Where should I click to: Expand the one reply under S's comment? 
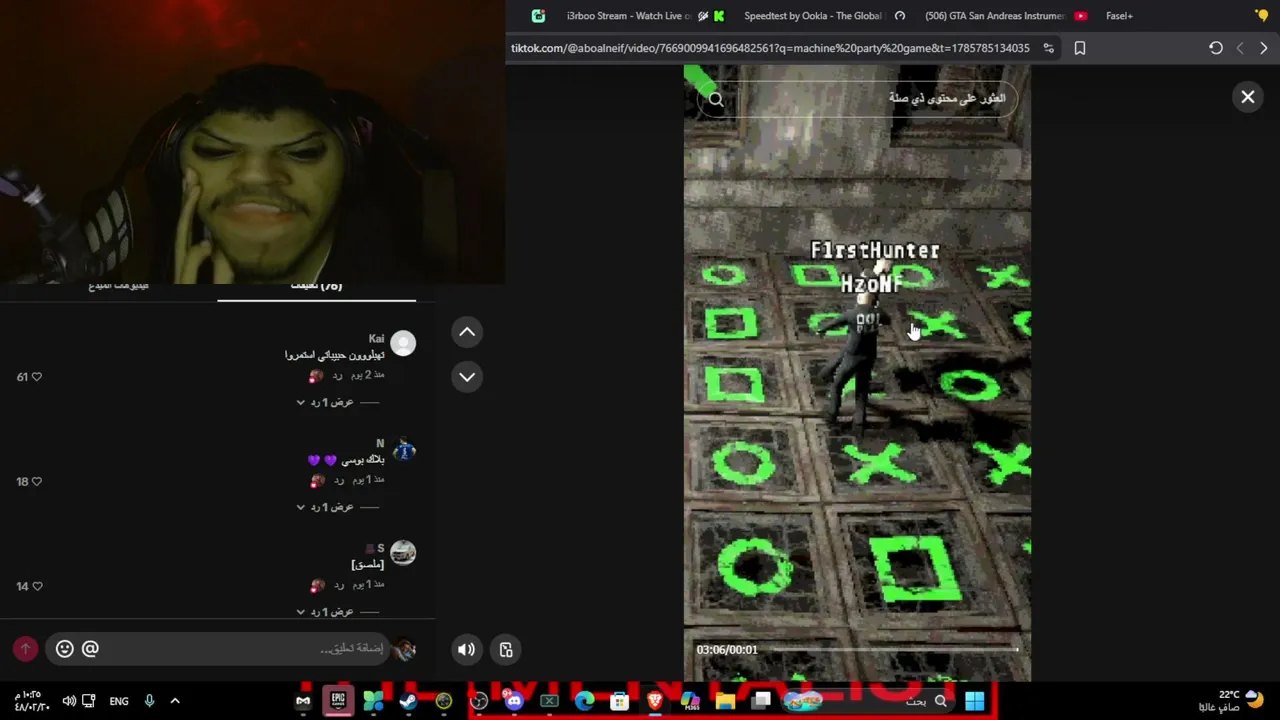pos(325,612)
